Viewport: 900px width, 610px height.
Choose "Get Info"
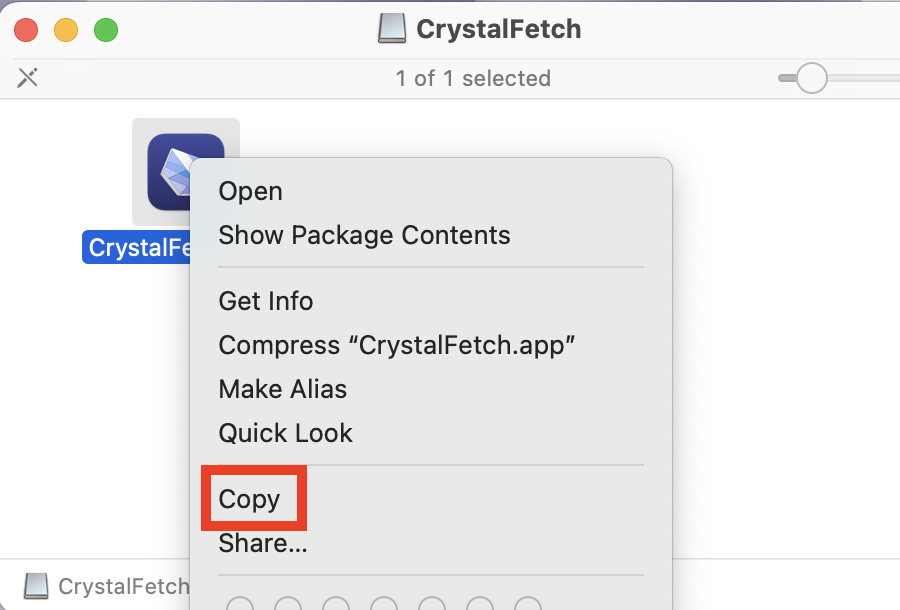(266, 301)
